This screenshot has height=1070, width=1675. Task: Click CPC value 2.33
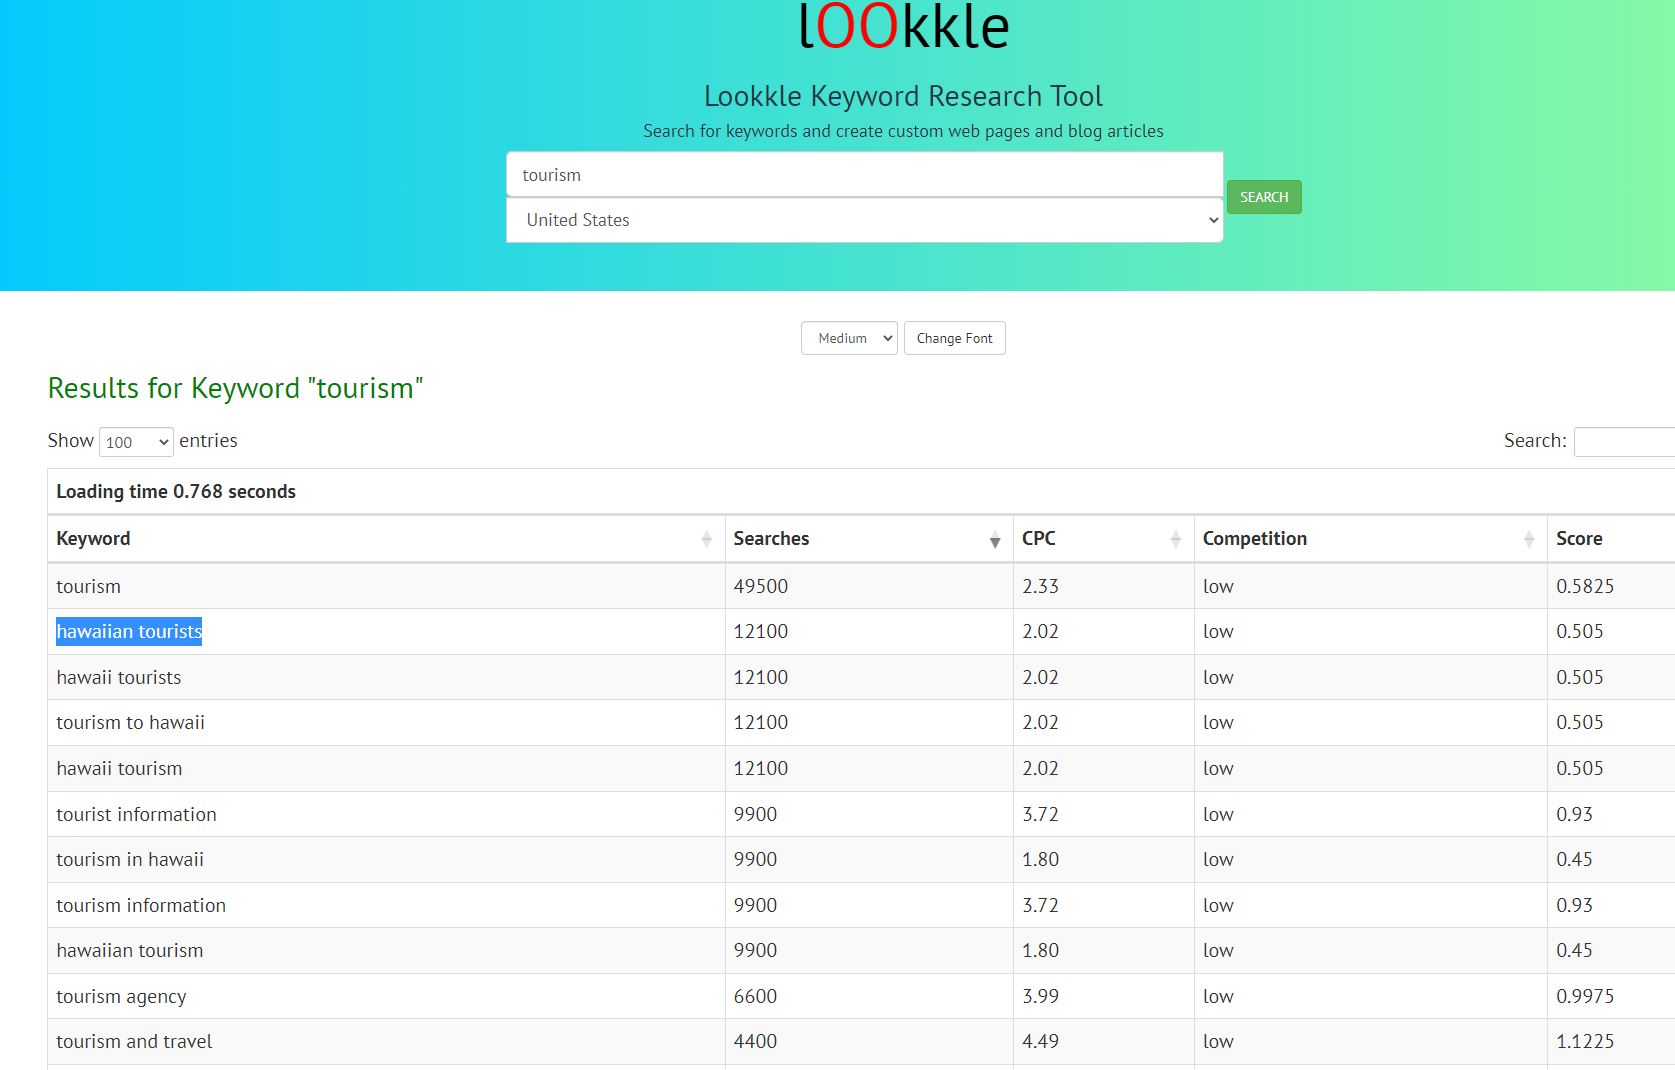point(1040,586)
